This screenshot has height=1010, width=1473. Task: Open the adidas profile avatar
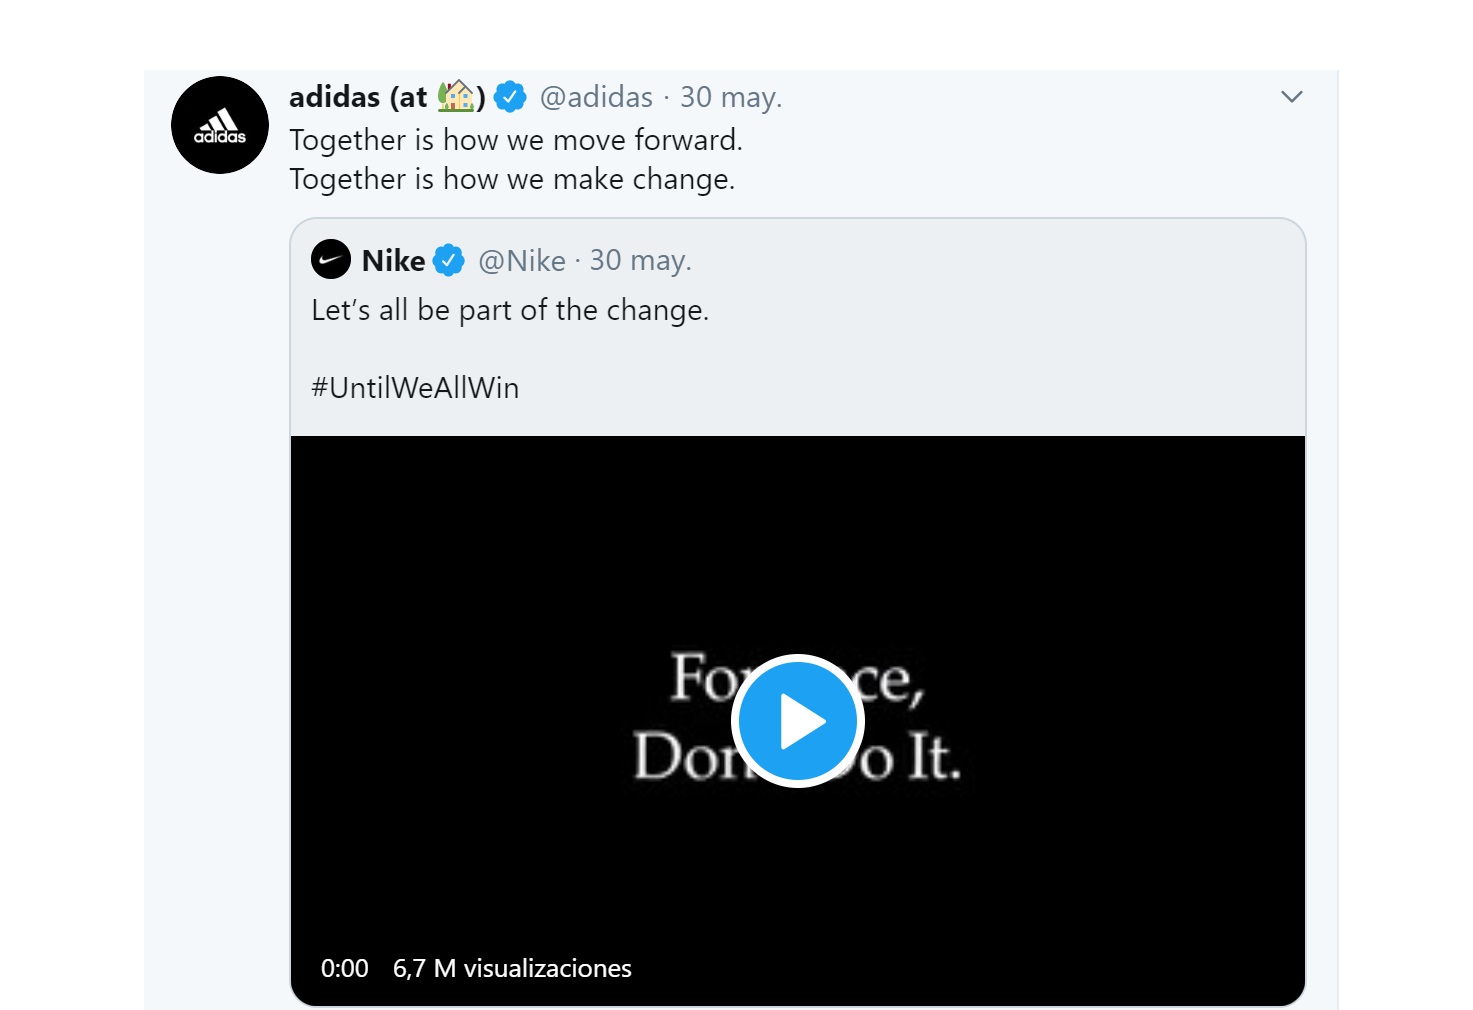pyautogui.click(x=220, y=125)
